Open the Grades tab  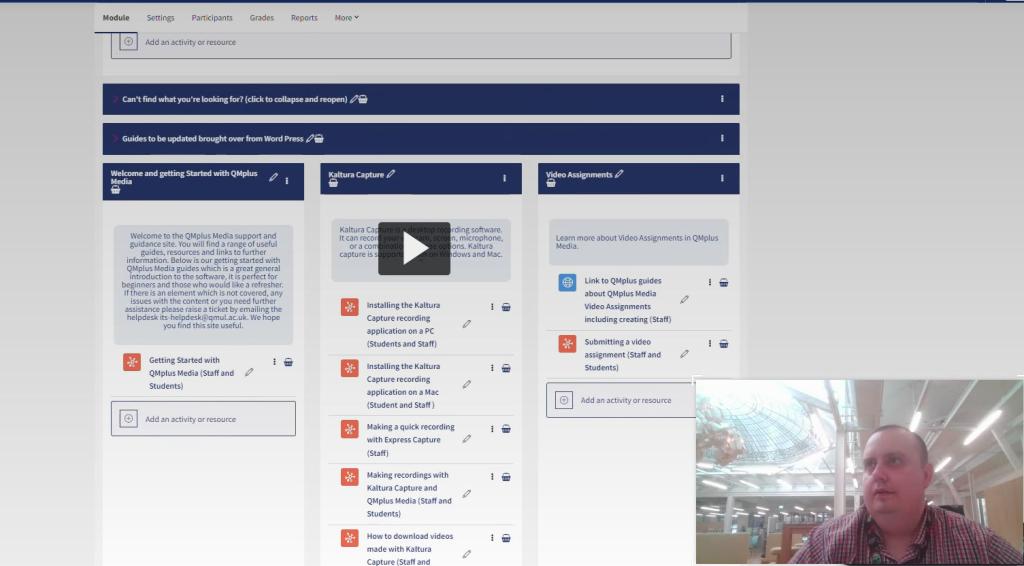tap(261, 18)
